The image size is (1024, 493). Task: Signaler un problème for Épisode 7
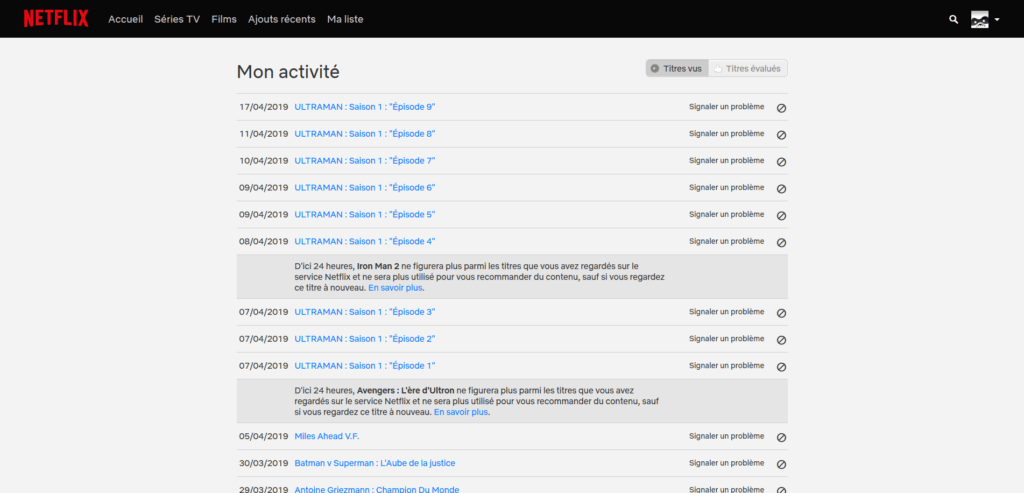click(726, 161)
